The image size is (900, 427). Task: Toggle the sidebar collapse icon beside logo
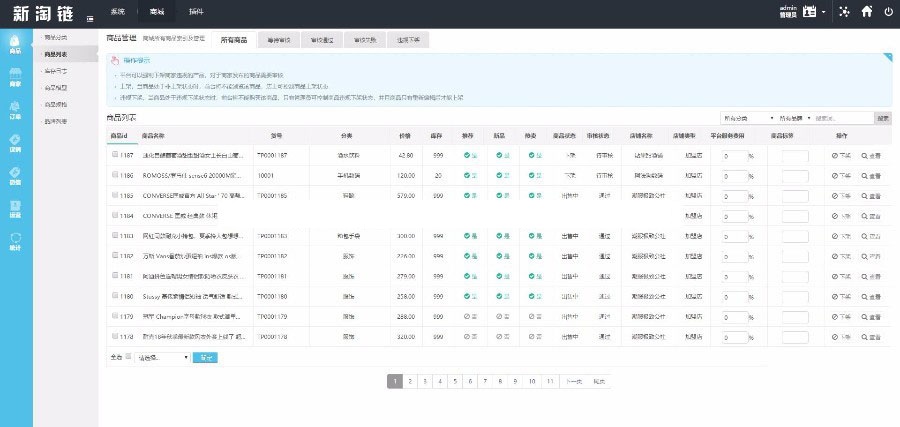point(91,18)
